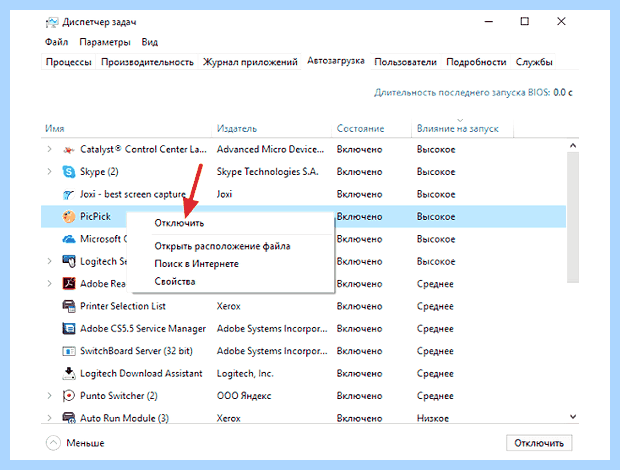The height and width of the screenshot is (470, 620).
Task: Expand the Catalyst Control Center row
Action: [x=49, y=149]
